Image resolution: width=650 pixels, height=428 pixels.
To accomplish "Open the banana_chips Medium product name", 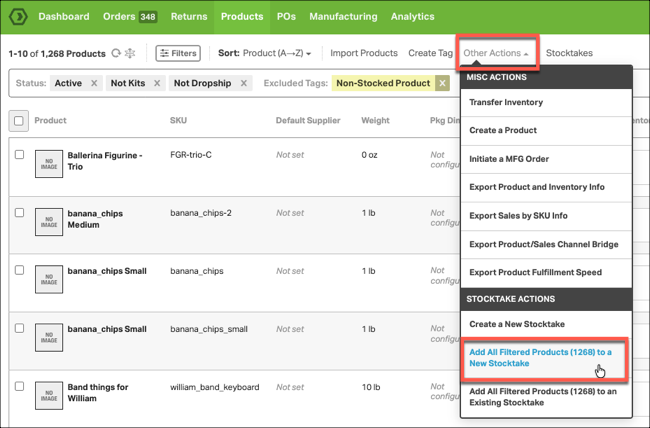I will 95,219.
